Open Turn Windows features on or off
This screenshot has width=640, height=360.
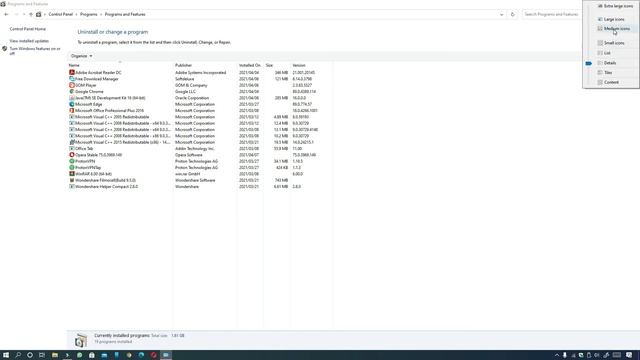pyautogui.click(x=35, y=51)
